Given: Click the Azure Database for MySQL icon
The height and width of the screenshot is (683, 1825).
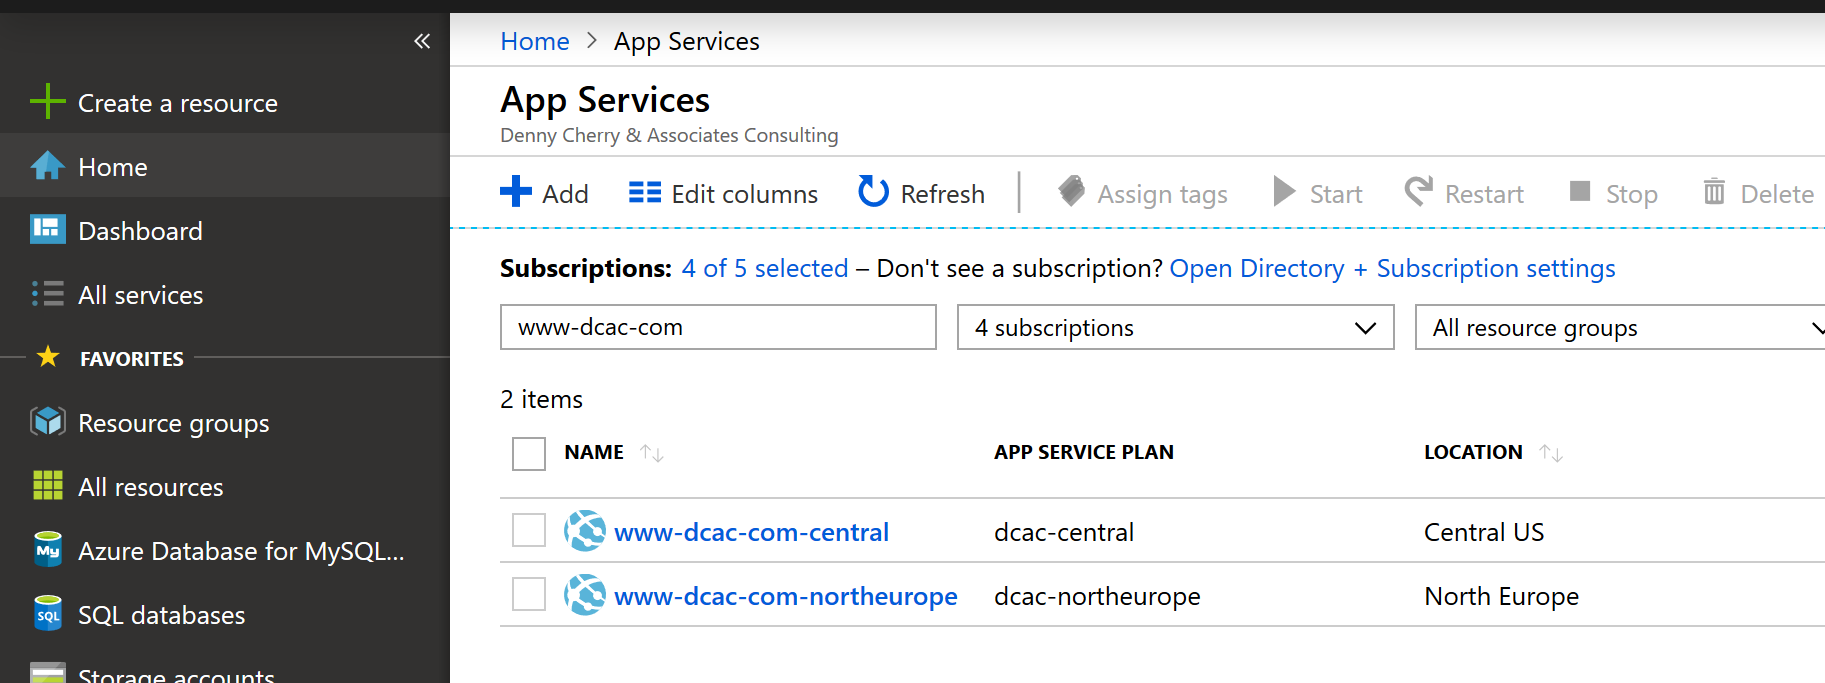Looking at the screenshot, I should pyautogui.click(x=47, y=549).
